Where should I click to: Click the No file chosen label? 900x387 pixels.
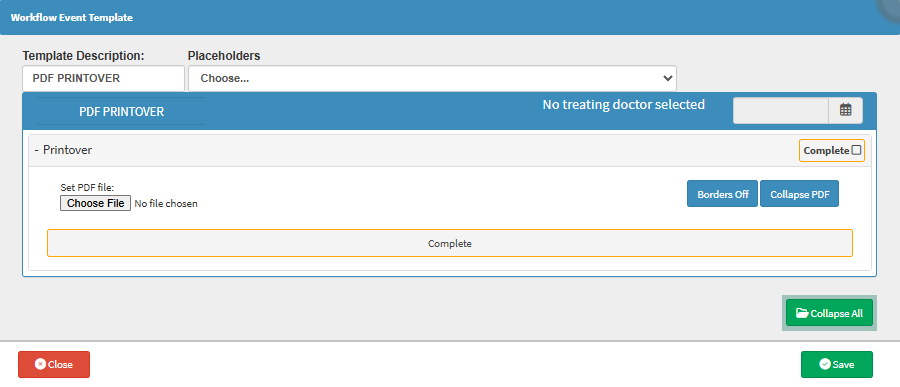pos(166,203)
